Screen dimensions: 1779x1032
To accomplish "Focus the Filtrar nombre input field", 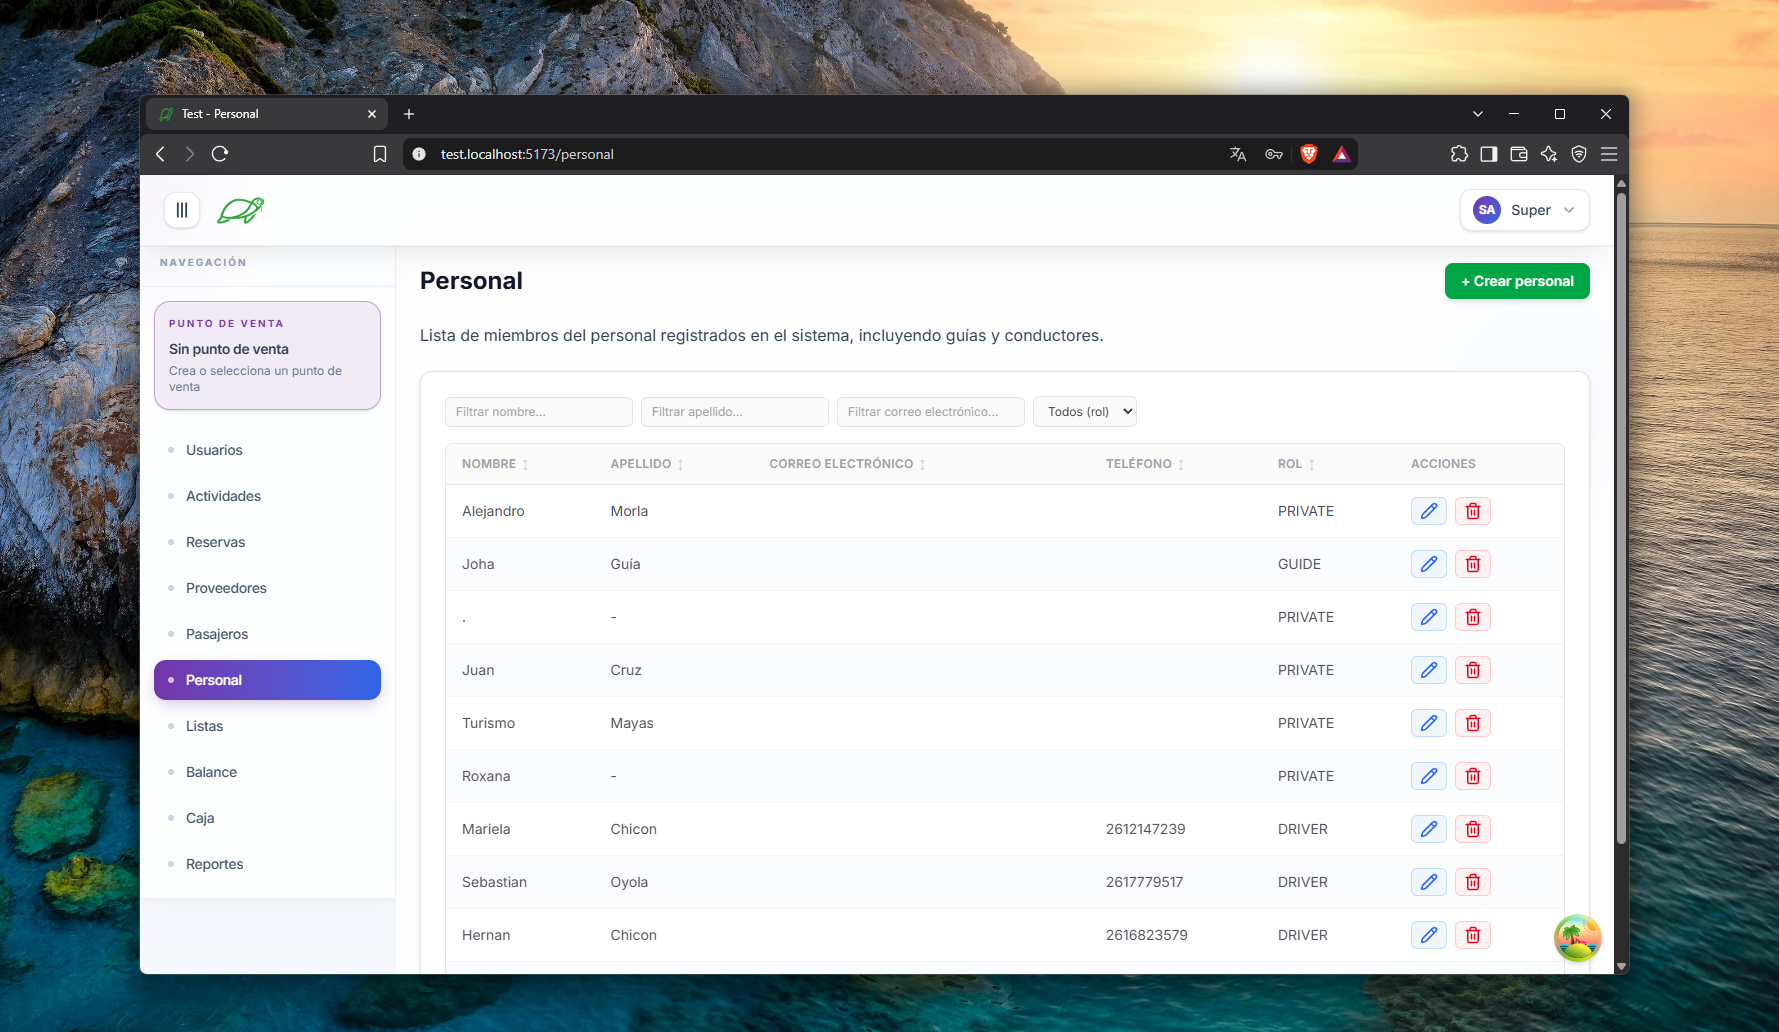I will [x=539, y=412].
